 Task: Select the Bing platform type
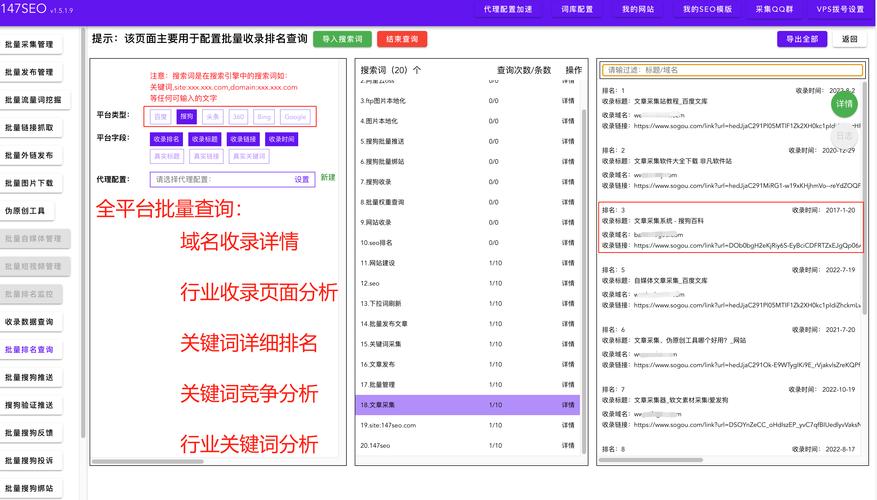tap(264, 116)
